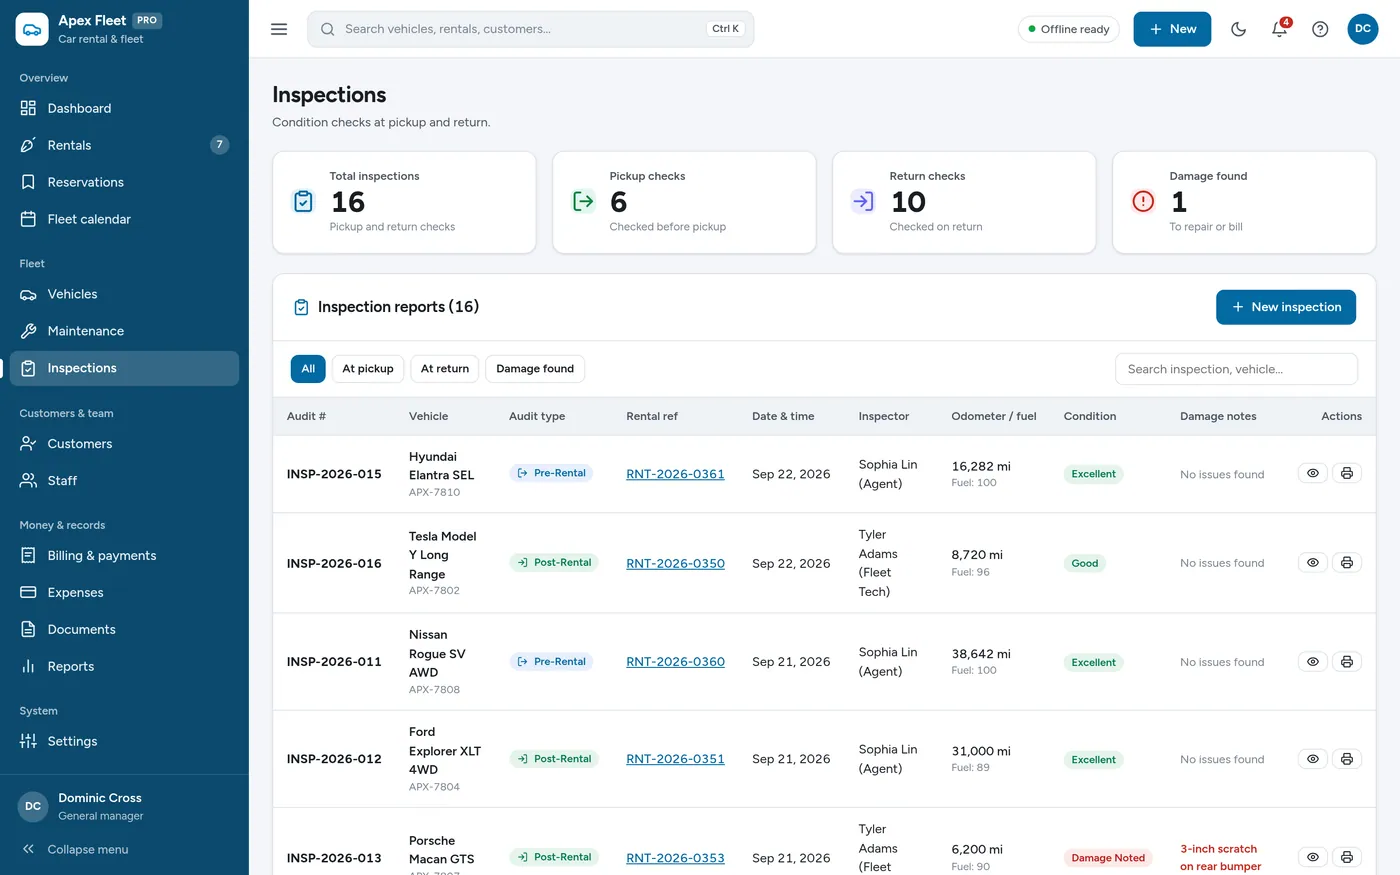Open Maintenance section
Viewport: 1400px width, 875px height.
(x=124, y=331)
